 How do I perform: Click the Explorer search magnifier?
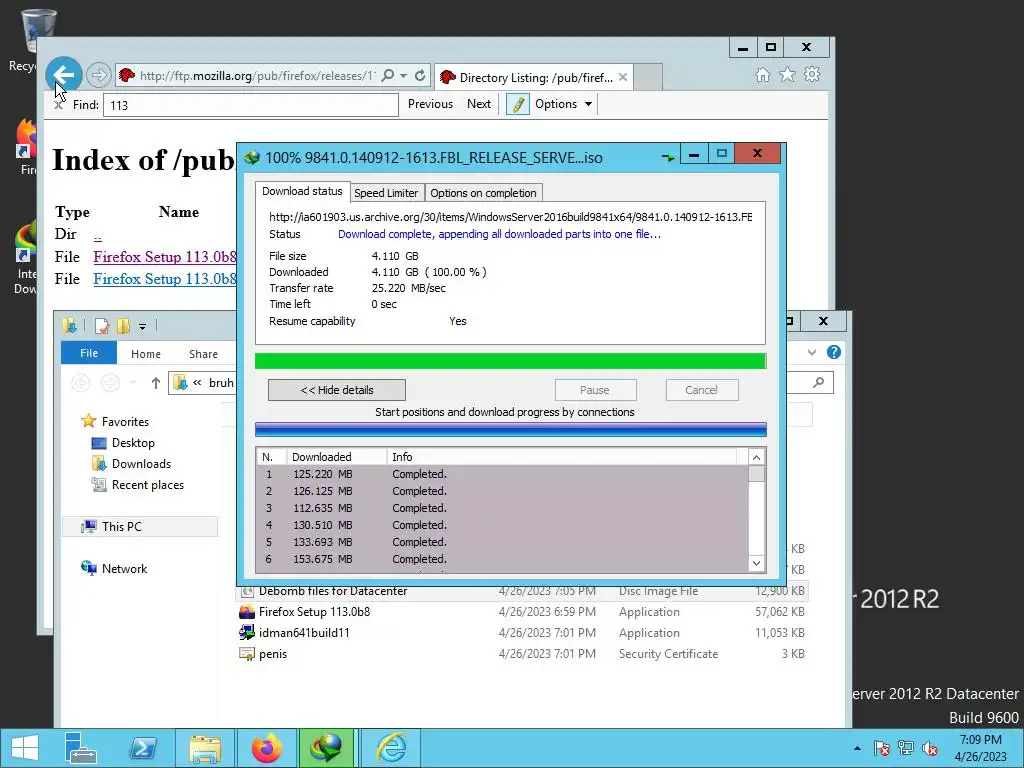[x=818, y=383]
